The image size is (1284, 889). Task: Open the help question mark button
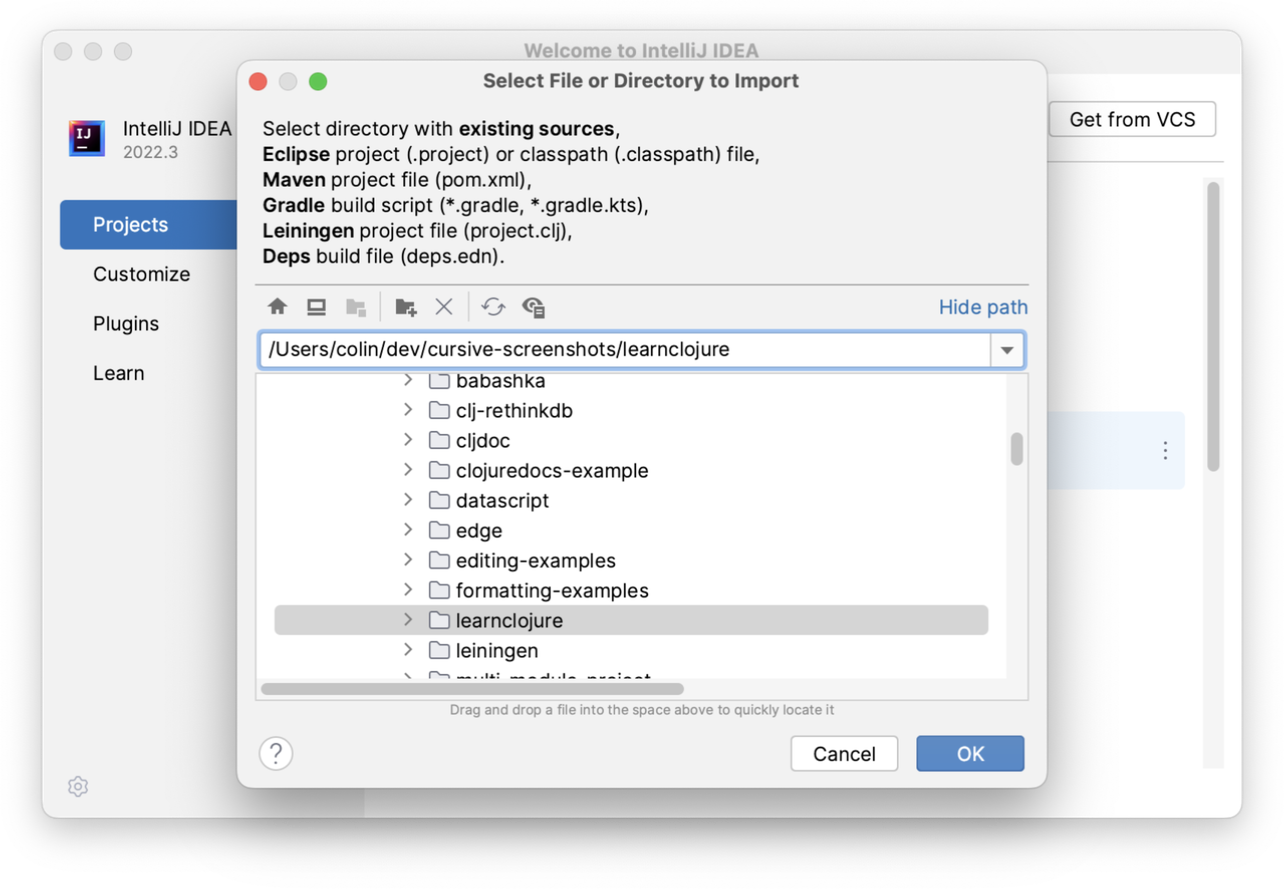tap(276, 754)
